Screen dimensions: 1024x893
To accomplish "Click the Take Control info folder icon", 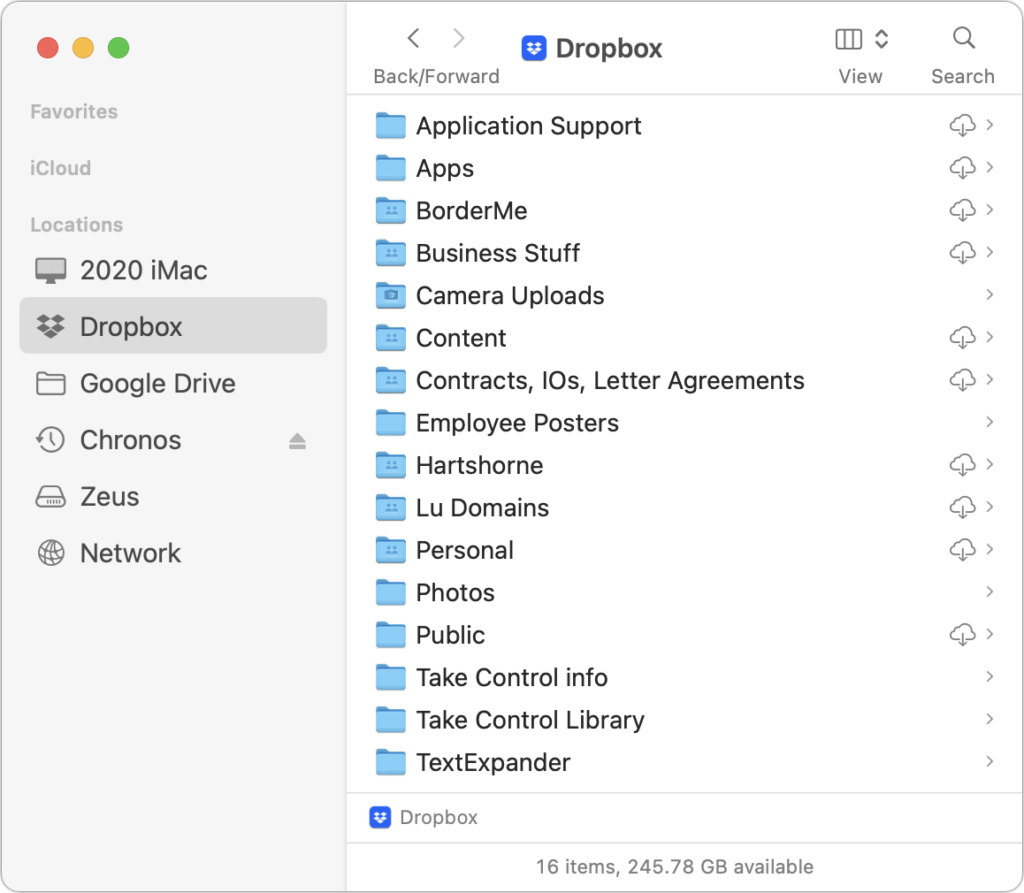I will coord(391,677).
